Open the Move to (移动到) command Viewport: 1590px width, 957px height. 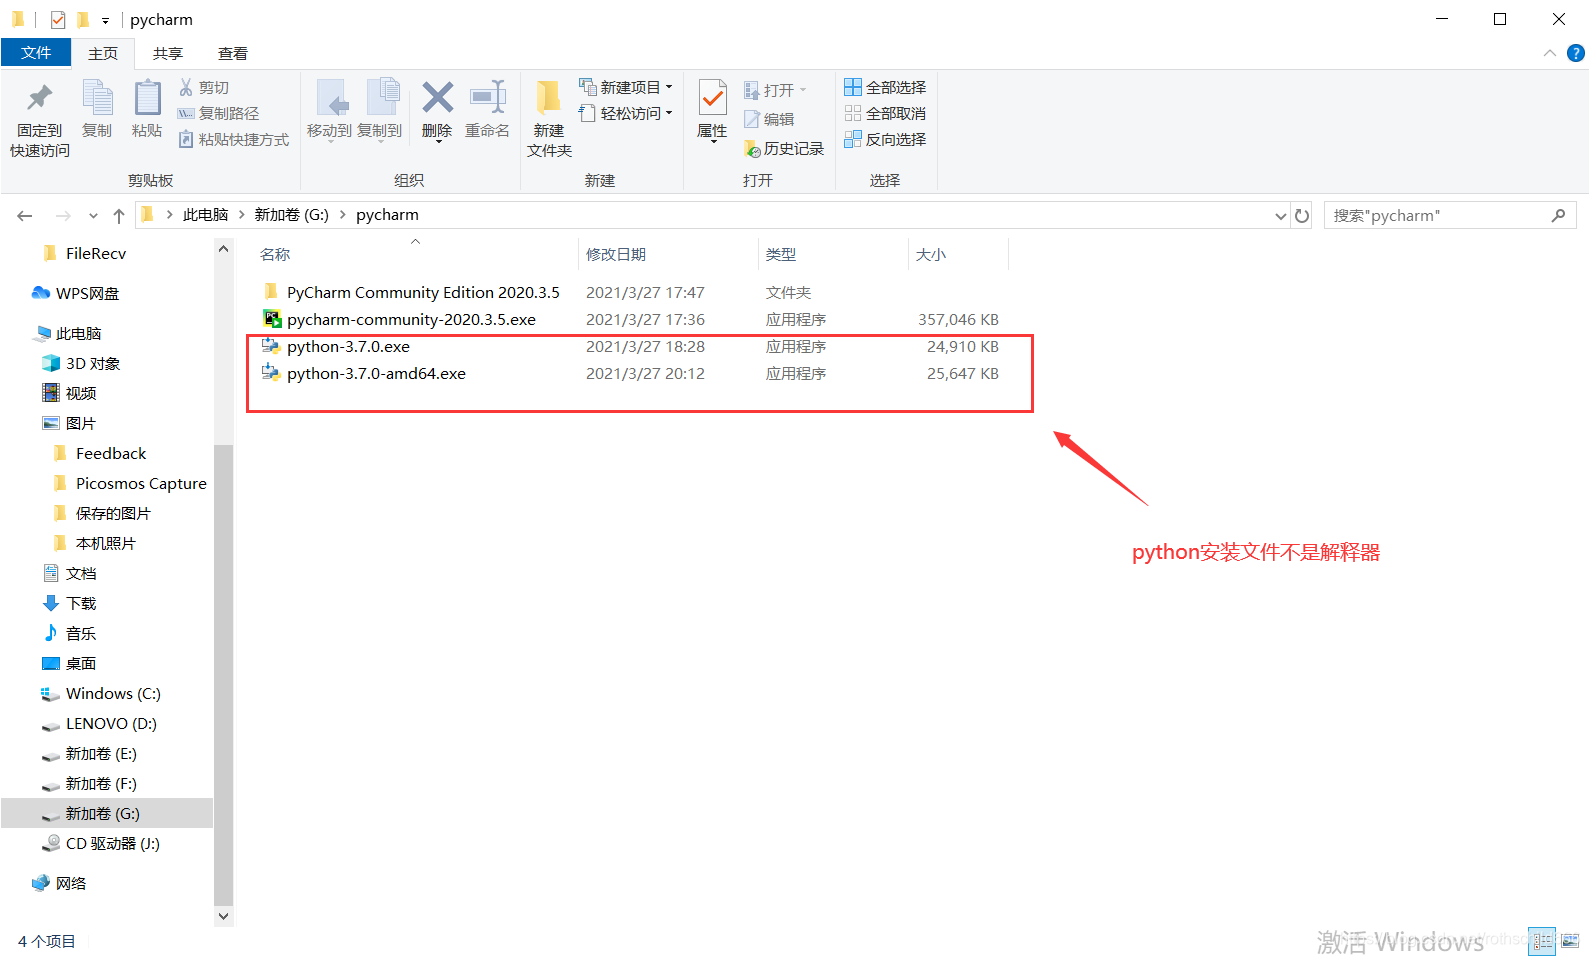click(330, 110)
